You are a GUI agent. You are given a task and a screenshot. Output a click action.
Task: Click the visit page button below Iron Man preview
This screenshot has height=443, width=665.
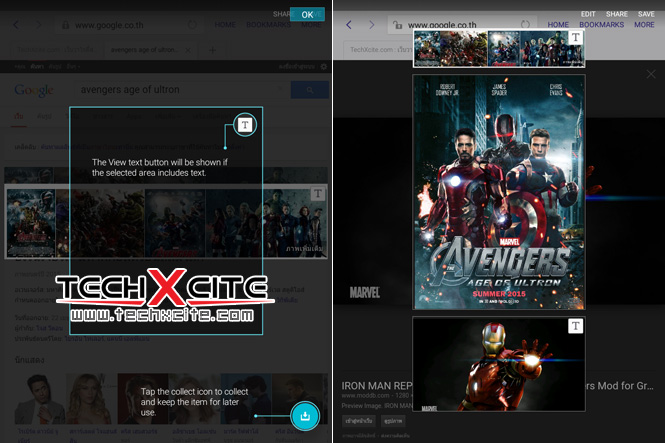point(359,421)
